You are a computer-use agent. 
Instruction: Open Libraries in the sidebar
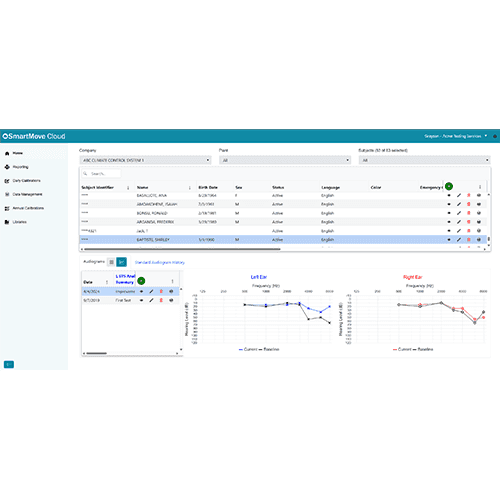tap(19, 222)
